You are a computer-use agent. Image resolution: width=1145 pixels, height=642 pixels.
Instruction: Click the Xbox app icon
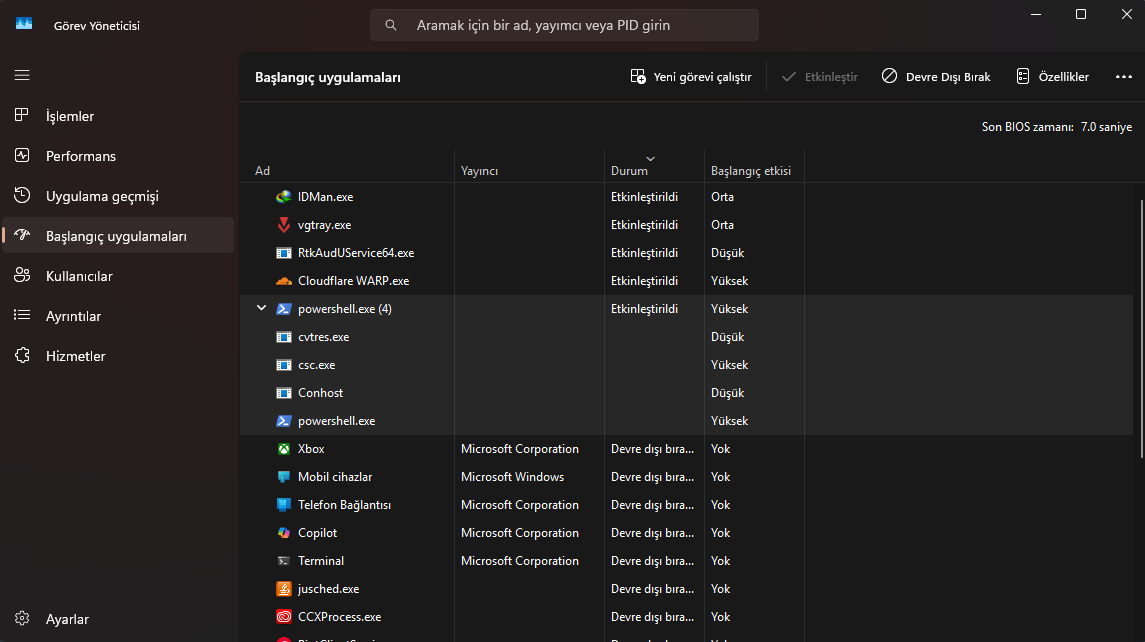[x=284, y=448]
